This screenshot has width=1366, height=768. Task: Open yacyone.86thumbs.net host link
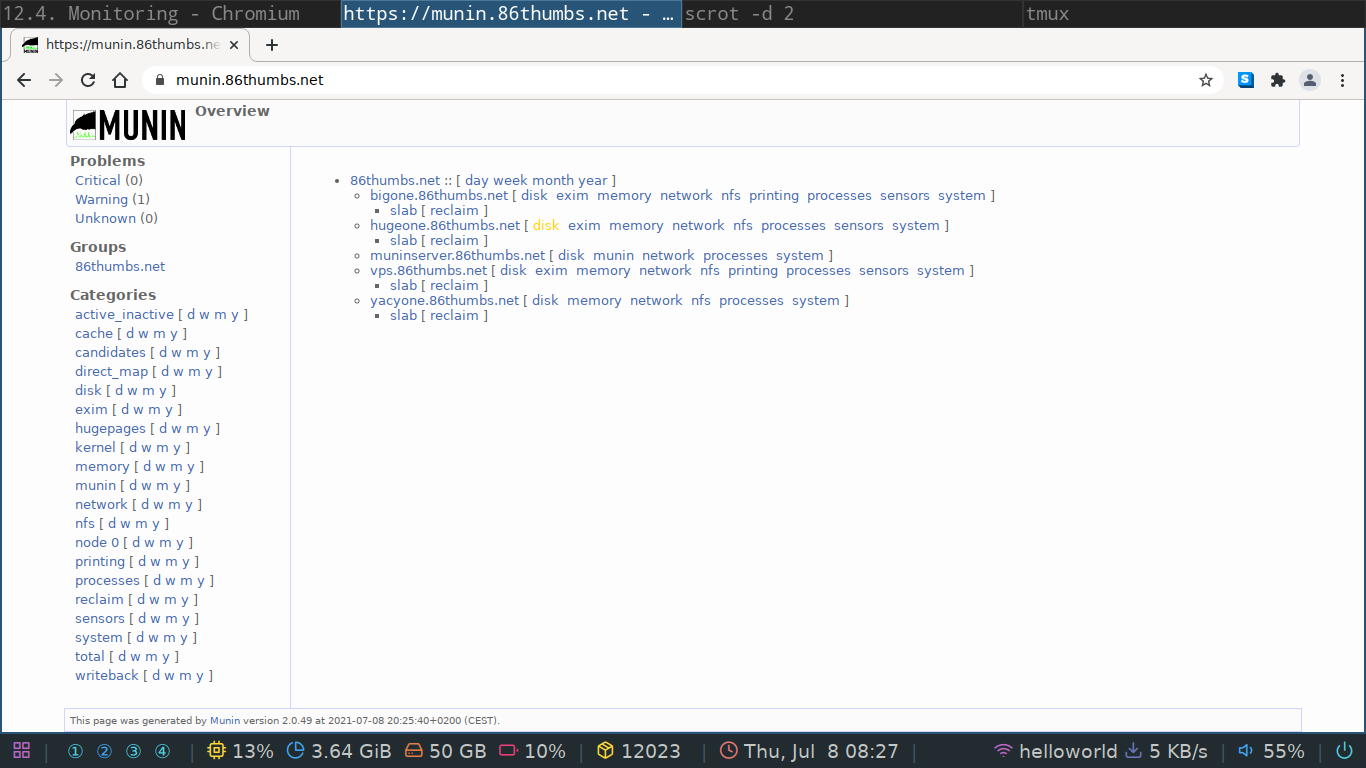[x=444, y=300]
